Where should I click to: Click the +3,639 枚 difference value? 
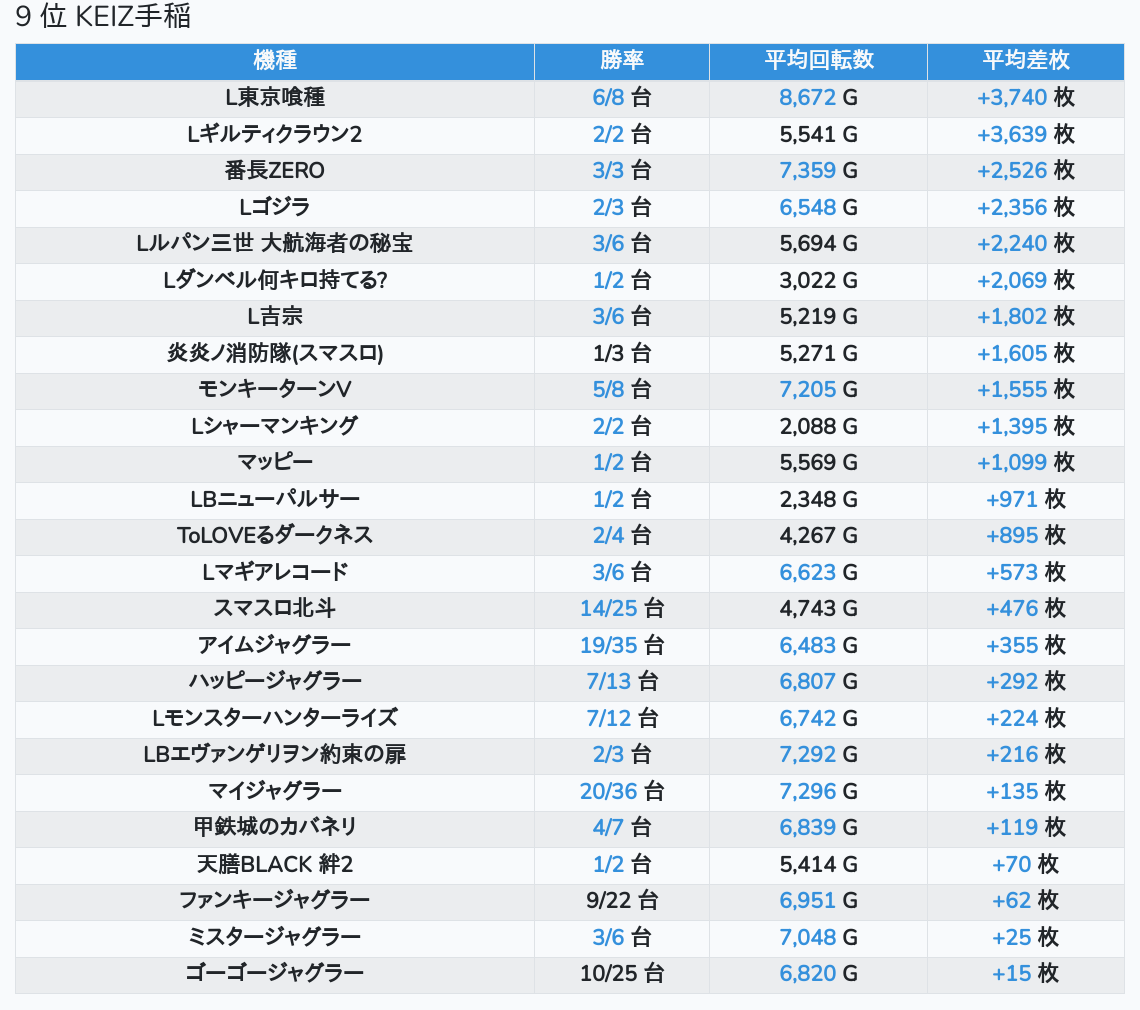coord(1026,135)
